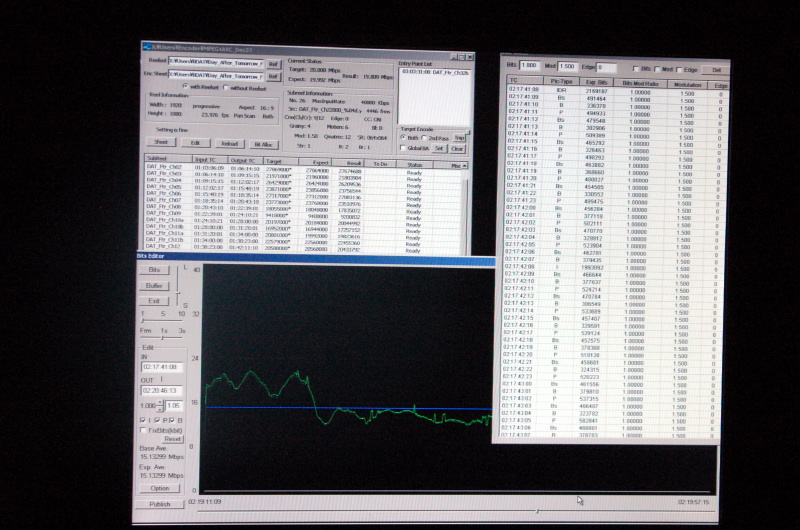
Task: Tick the FixBits(kbit) checkbox
Action: coord(142,430)
